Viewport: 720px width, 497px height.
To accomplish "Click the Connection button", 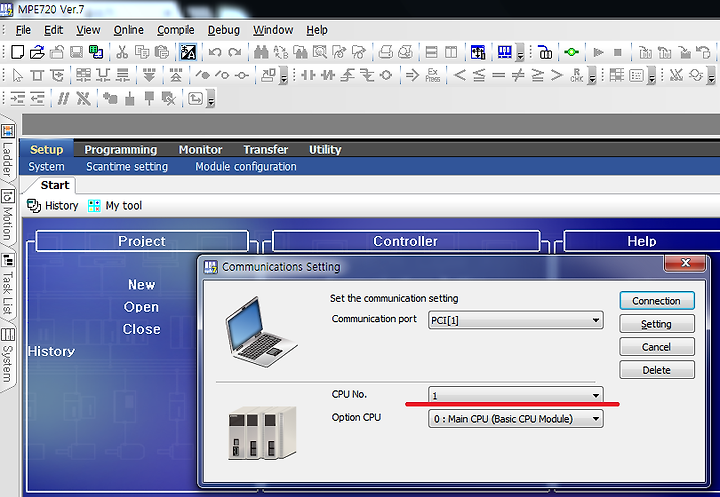I will coord(657,301).
